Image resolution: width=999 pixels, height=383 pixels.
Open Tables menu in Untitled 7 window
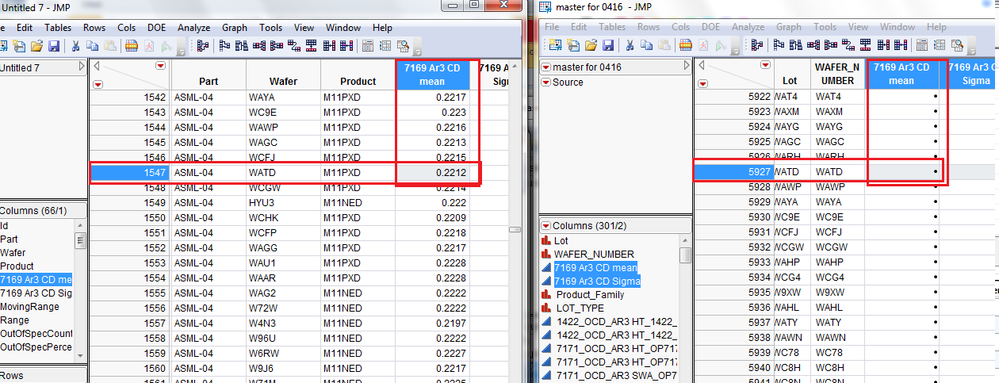[59, 27]
